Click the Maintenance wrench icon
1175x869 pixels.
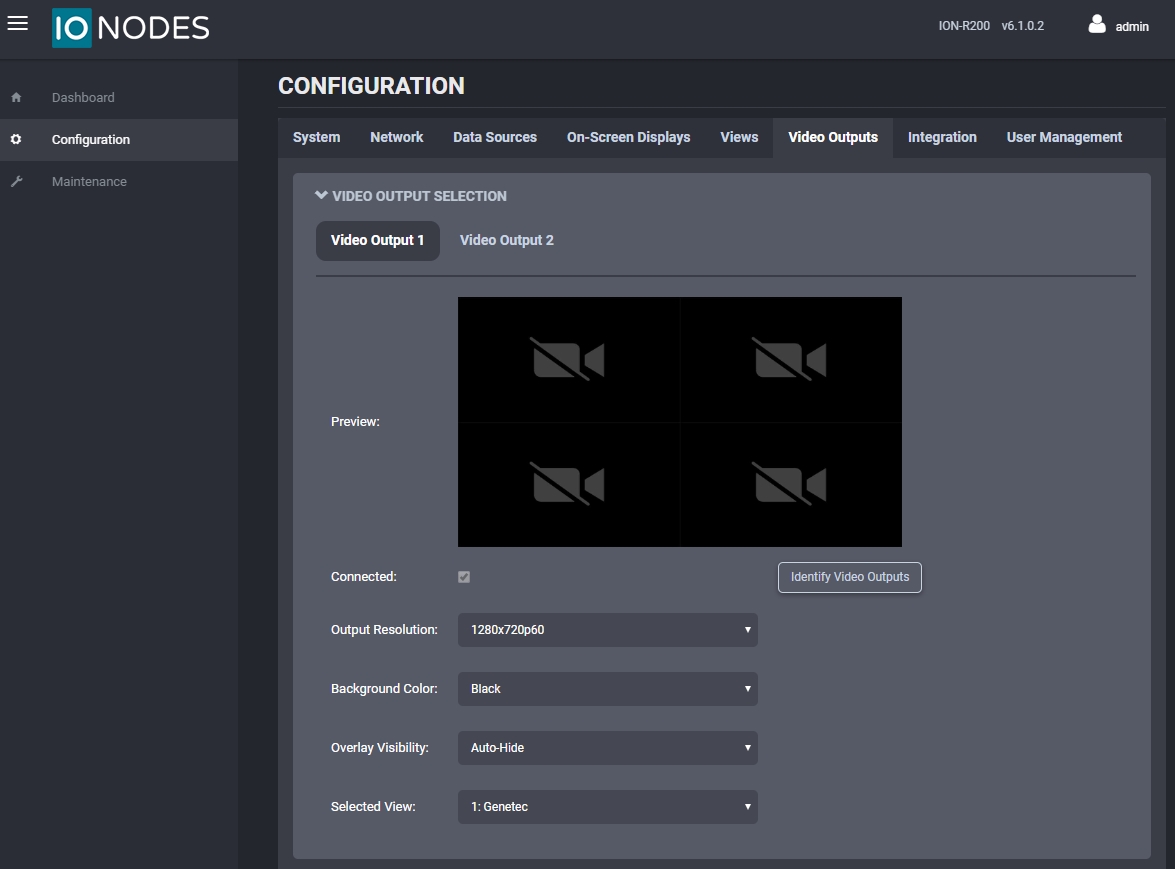[x=16, y=182]
